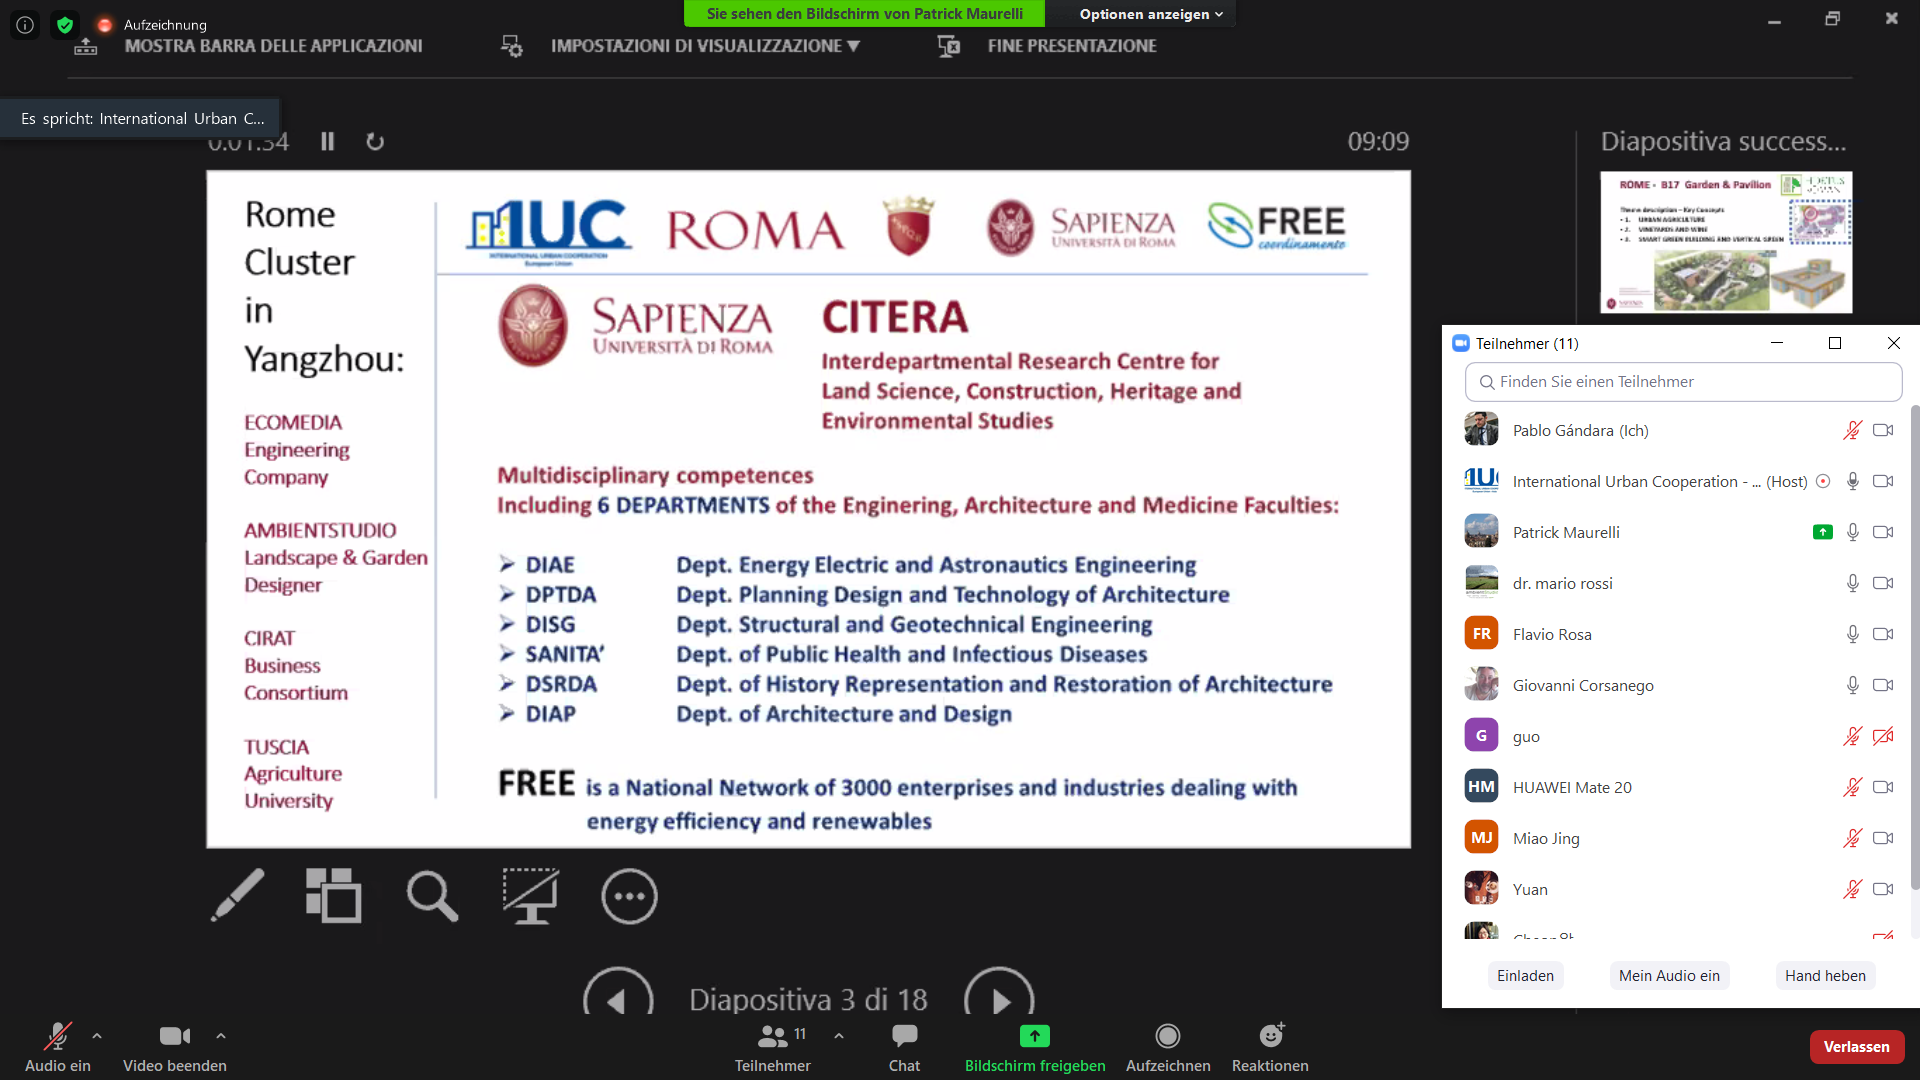The height and width of the screenshot is (1080, 1920).
Task: Click the magnifier zoom tool
Action: point(432,895)
